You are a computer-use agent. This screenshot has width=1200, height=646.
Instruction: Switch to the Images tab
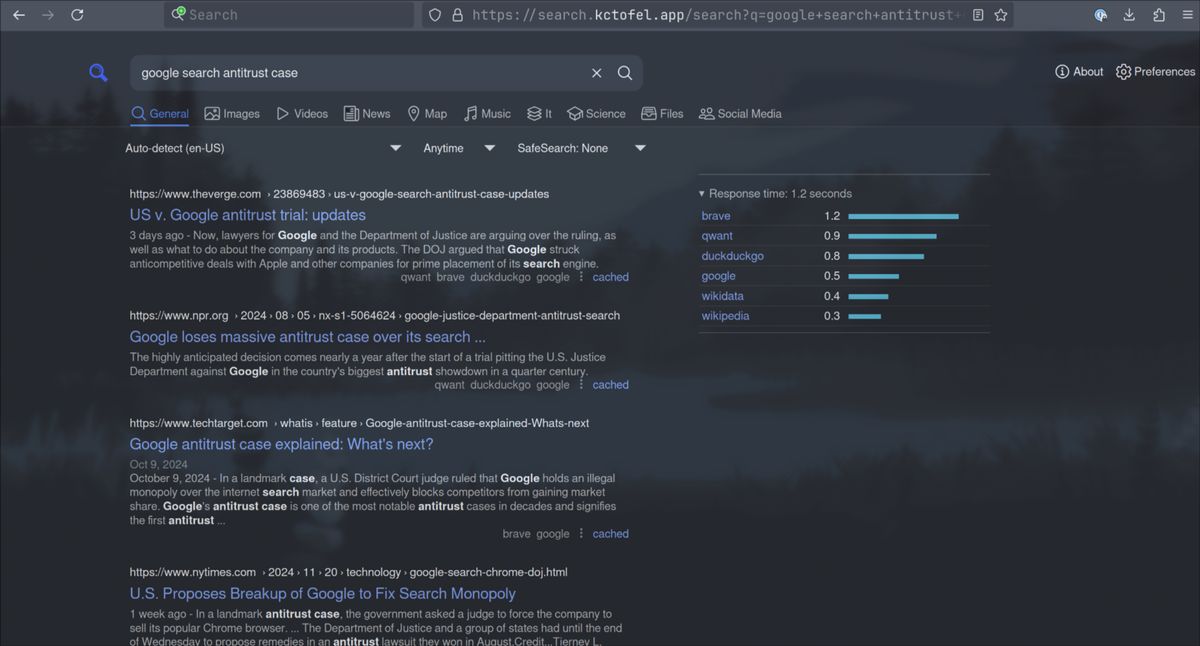[232, 114]
